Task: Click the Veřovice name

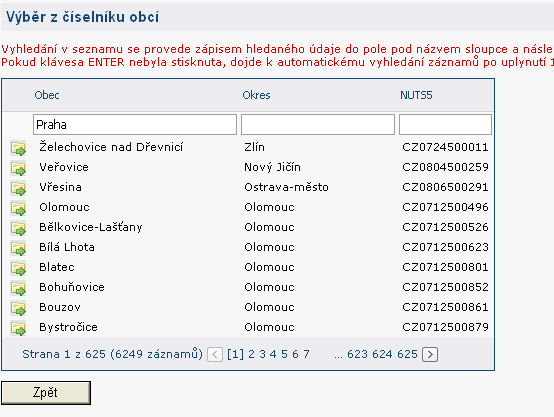Action: (64, 167)
